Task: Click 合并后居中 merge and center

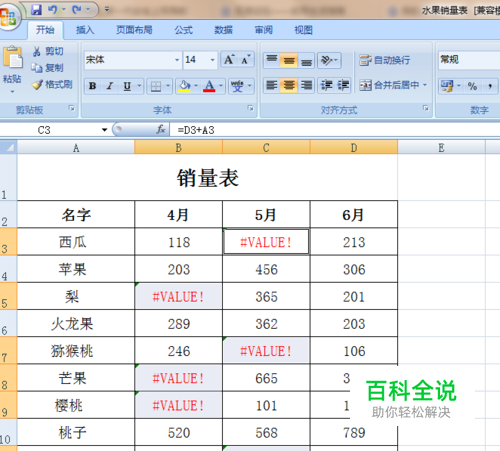Action: pos(389,85)
